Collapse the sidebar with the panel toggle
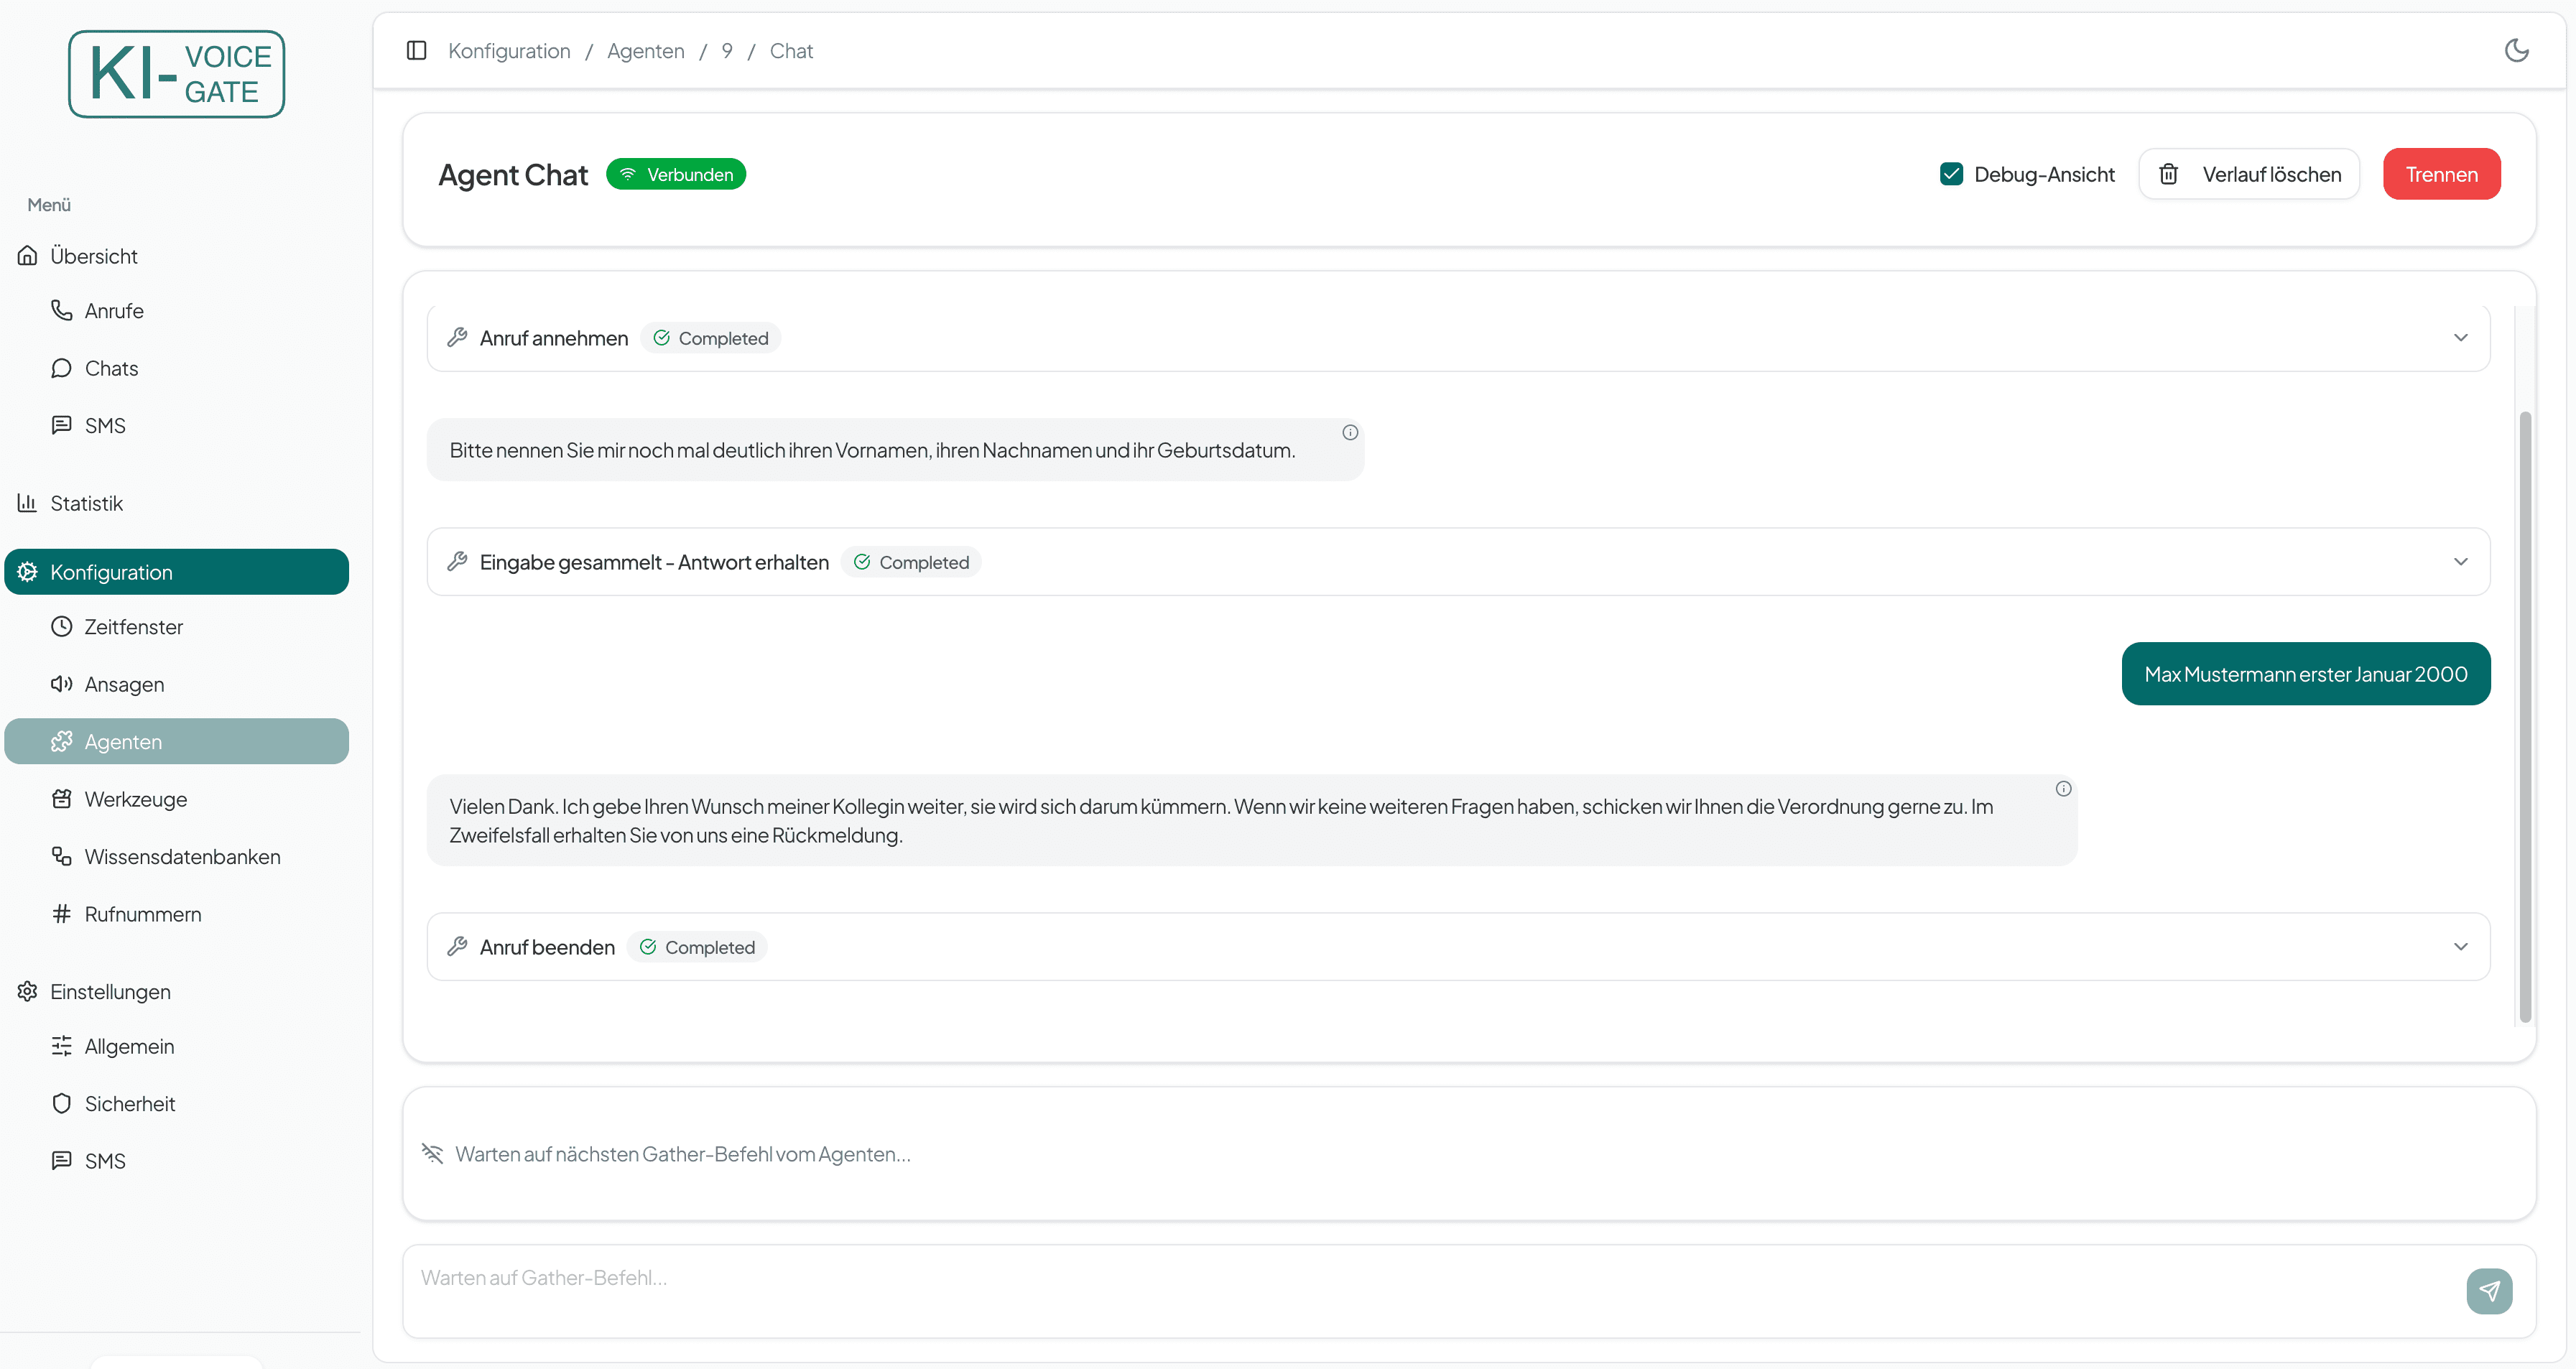The image size is (2576, 1369). click(416, 50)
